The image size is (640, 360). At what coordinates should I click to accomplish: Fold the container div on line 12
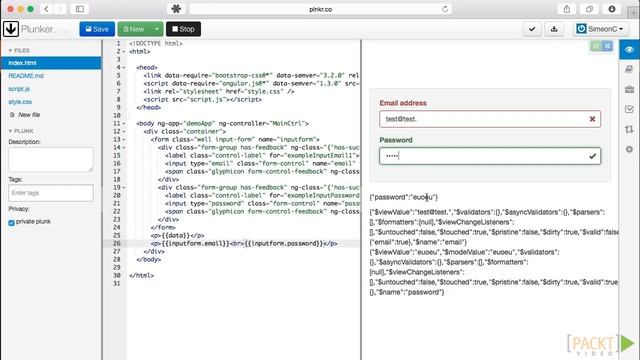click(124, 132)
